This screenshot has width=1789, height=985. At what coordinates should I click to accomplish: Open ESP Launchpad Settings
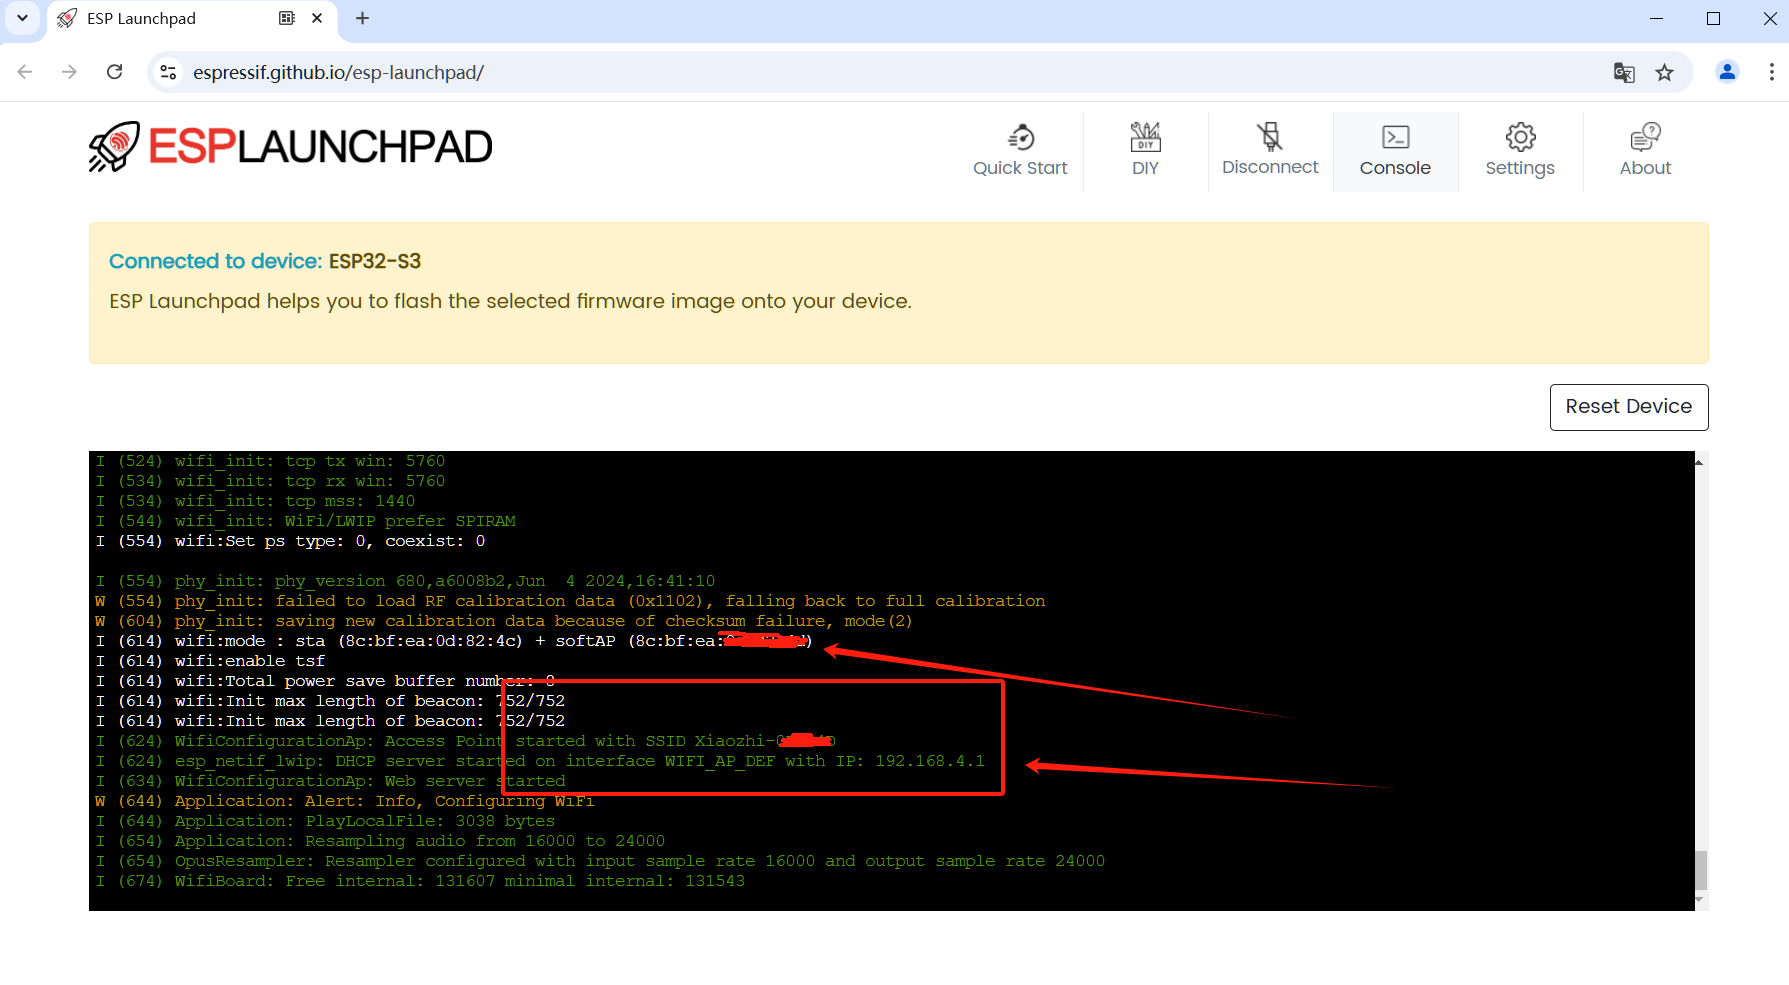(1520, 150)
